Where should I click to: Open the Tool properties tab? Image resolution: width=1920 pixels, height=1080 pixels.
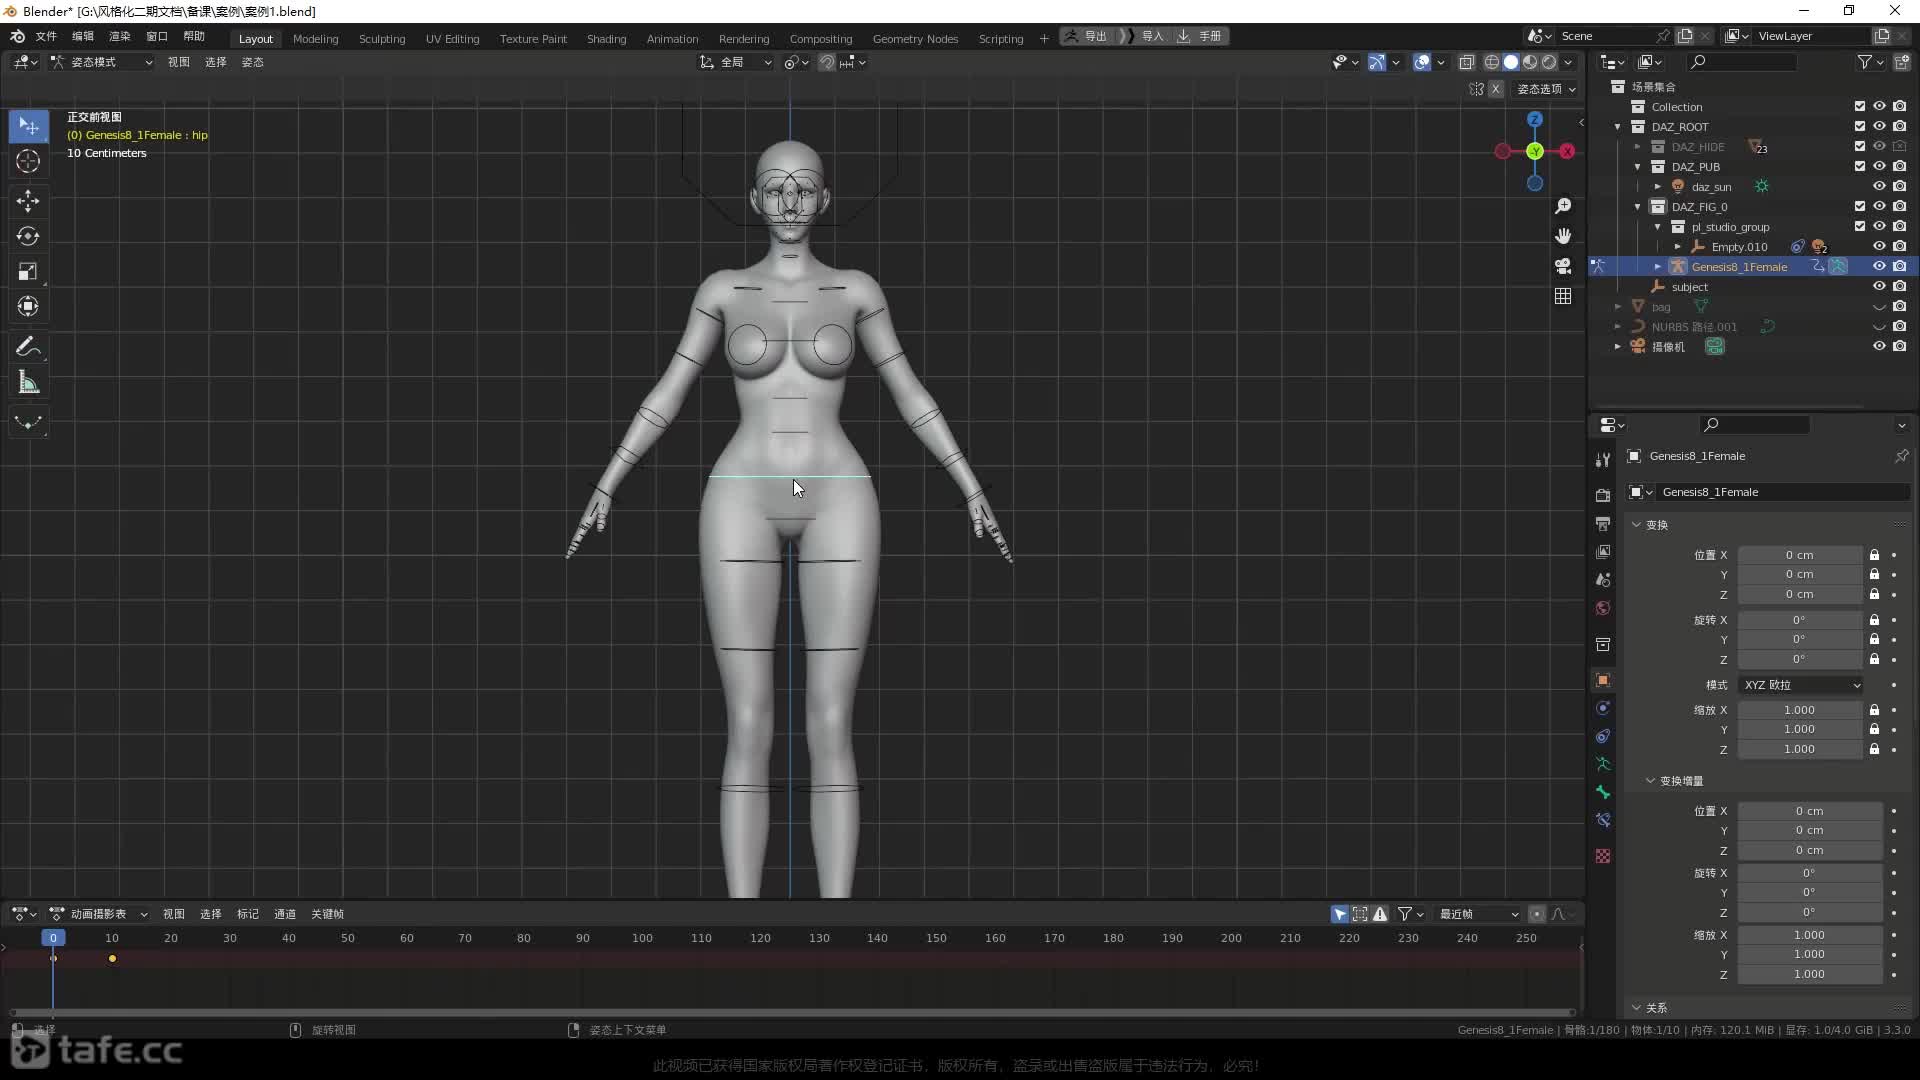click(x=1603, y=460)
